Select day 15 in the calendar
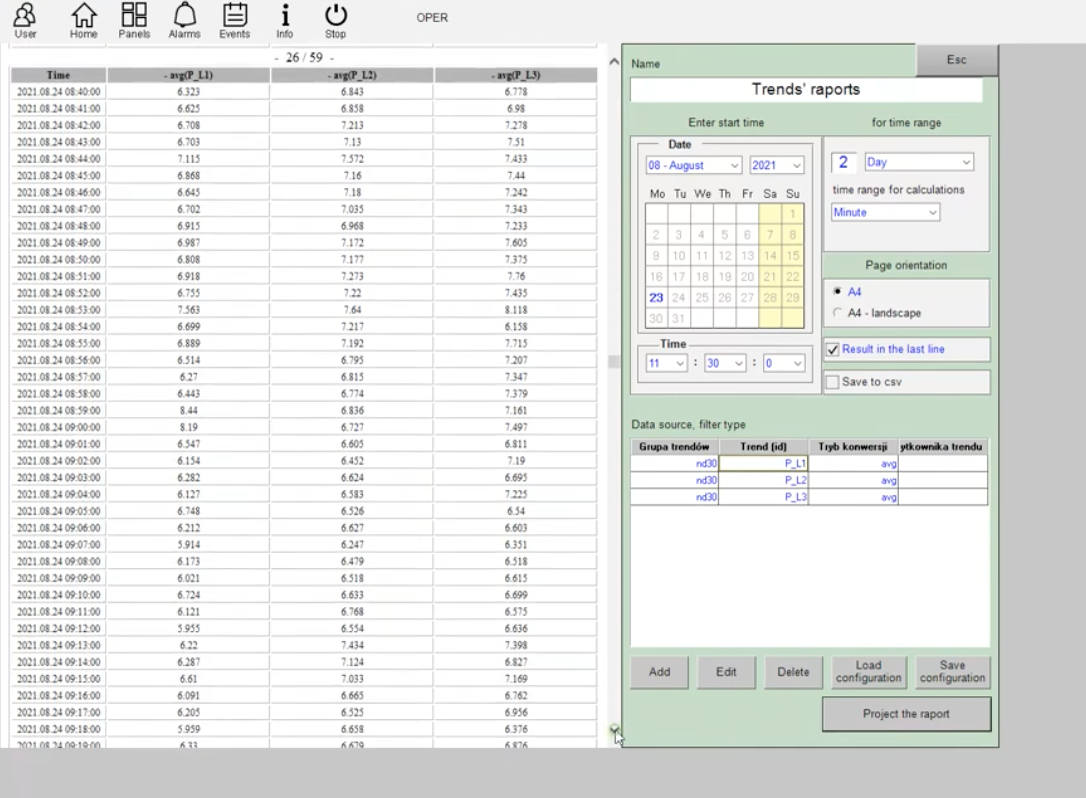Viewport: 1086px width, 798px height. (793, 256)
